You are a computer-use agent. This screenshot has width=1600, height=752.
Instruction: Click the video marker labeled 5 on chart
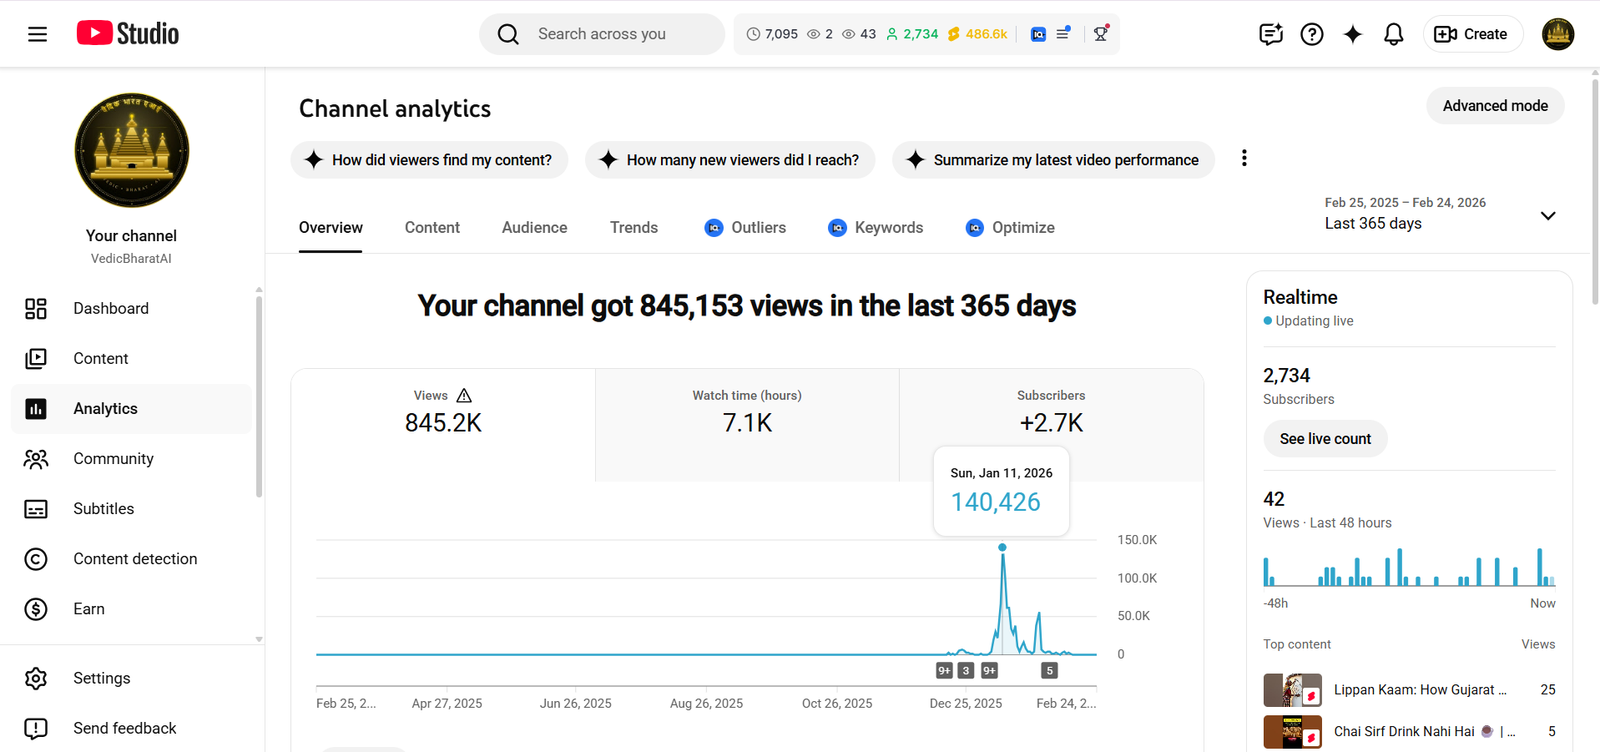(1049, 671)
